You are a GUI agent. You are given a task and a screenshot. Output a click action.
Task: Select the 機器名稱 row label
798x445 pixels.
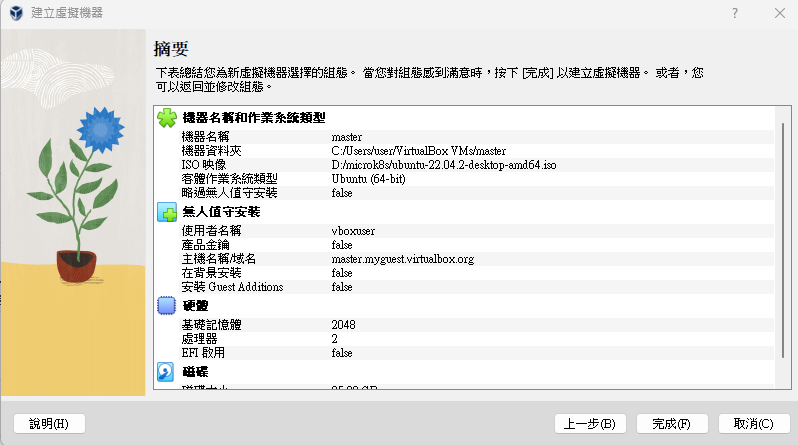206,136
